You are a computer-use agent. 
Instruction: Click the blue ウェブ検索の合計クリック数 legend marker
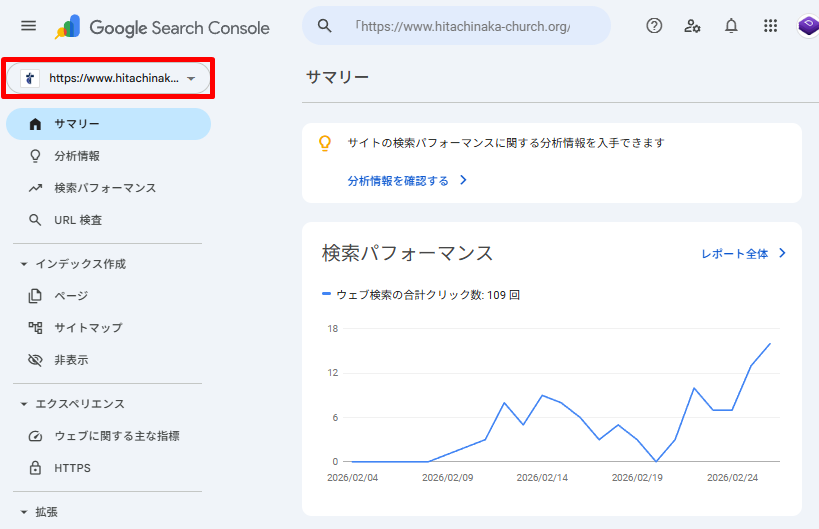click(x=326, y=294)
